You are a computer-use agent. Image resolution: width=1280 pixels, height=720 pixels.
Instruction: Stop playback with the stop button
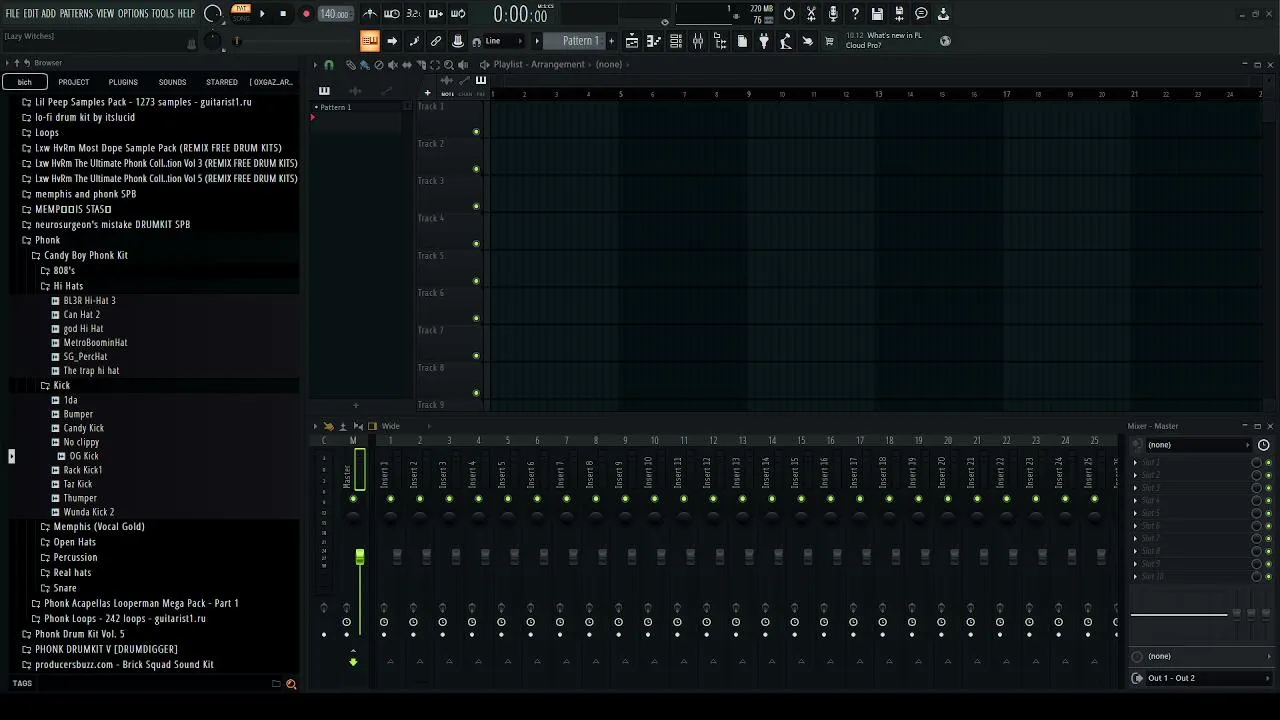tap(283, 14)
